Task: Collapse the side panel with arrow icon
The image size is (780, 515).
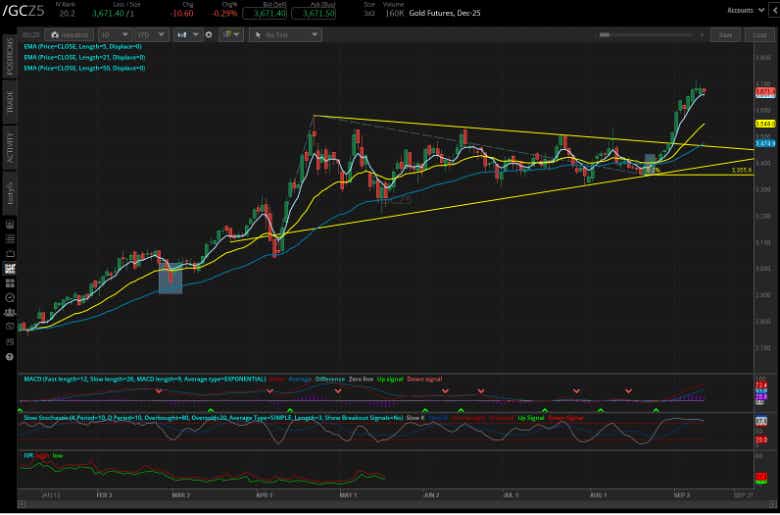Action: pos(774,10)
